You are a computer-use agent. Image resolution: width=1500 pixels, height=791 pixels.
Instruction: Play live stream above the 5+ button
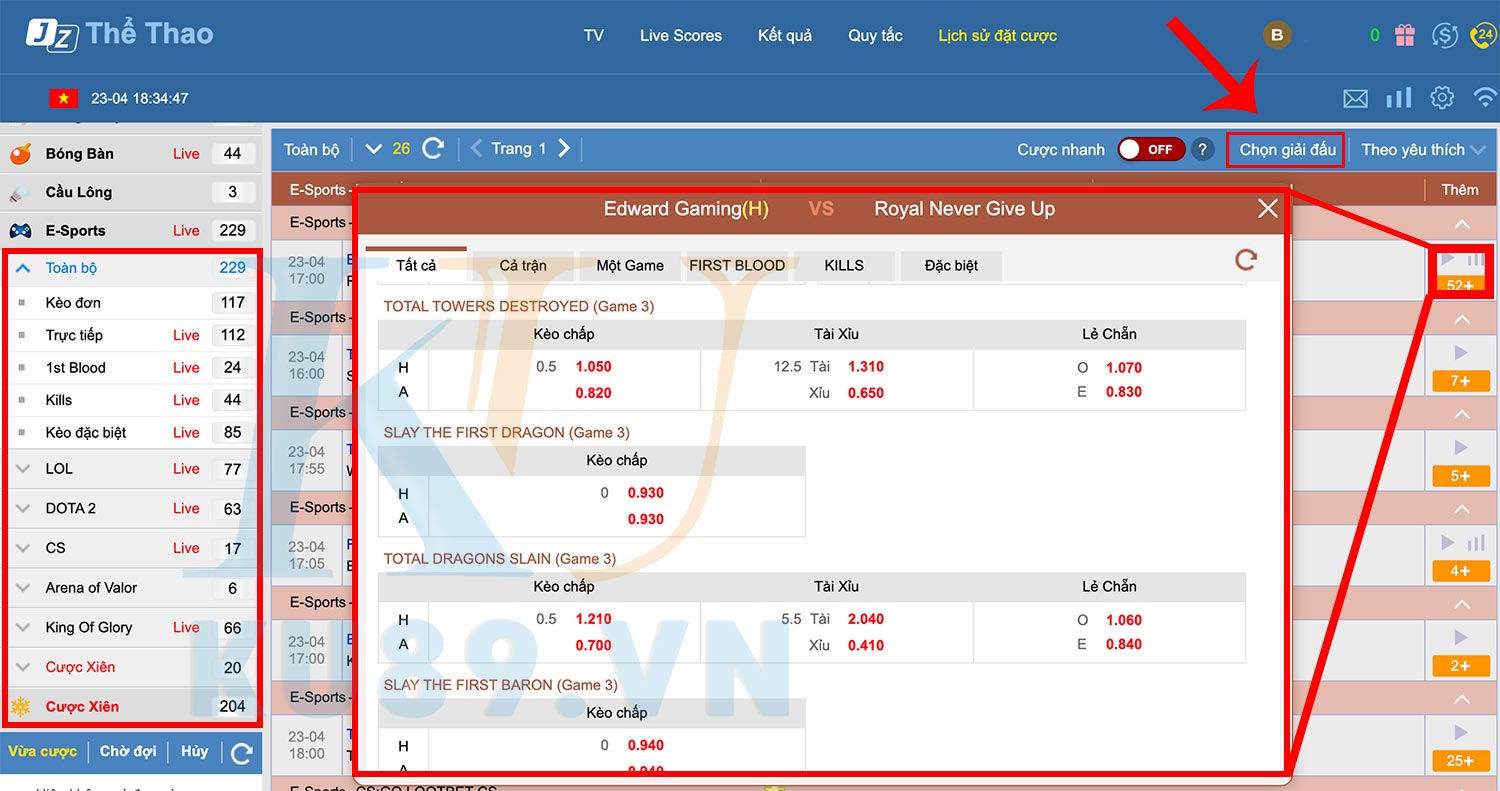(x=1460, y=447)
